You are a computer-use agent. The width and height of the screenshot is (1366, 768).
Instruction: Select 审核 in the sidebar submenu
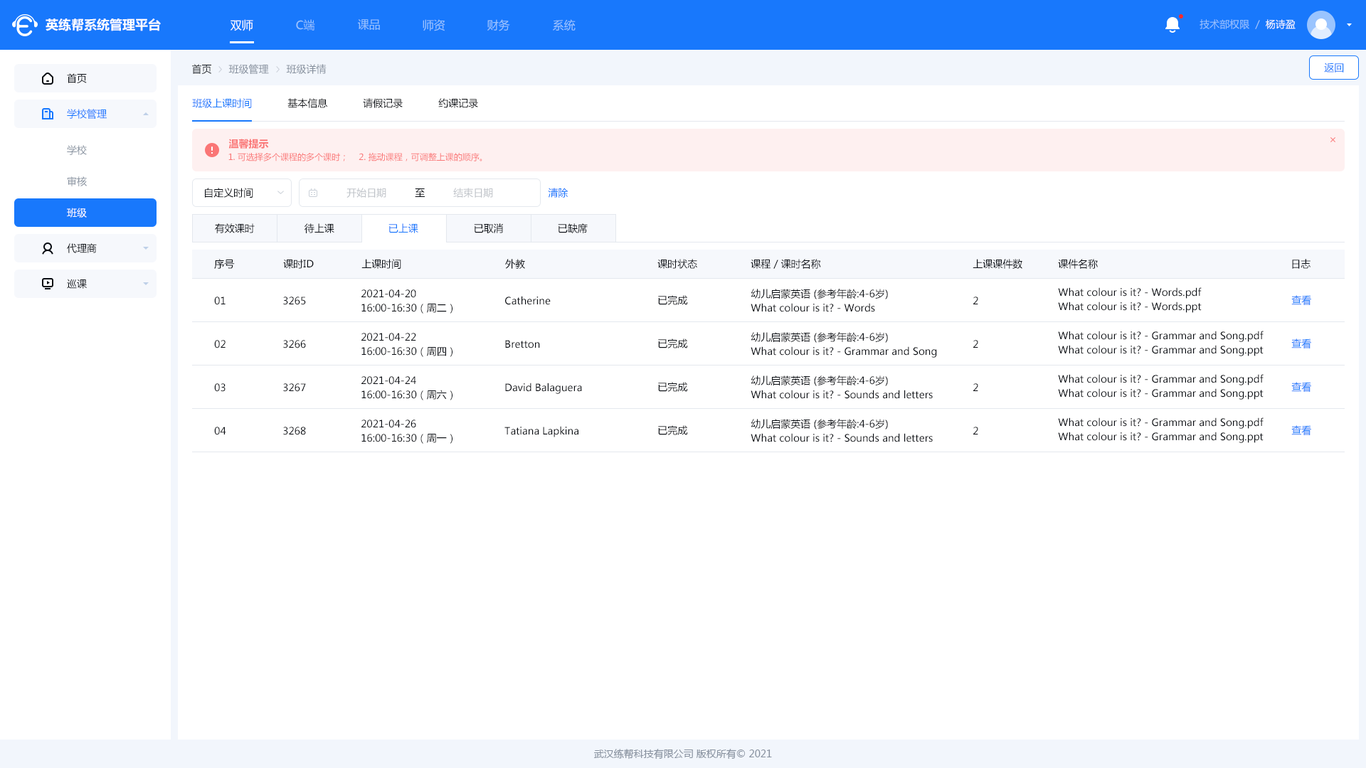pyautogui.click(x=77, y=181)
